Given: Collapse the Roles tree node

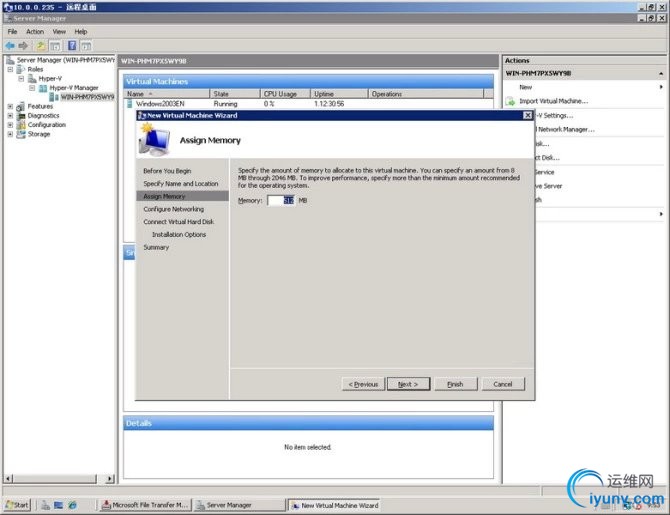Looking at the screenshot, I should tap(10, 69).
